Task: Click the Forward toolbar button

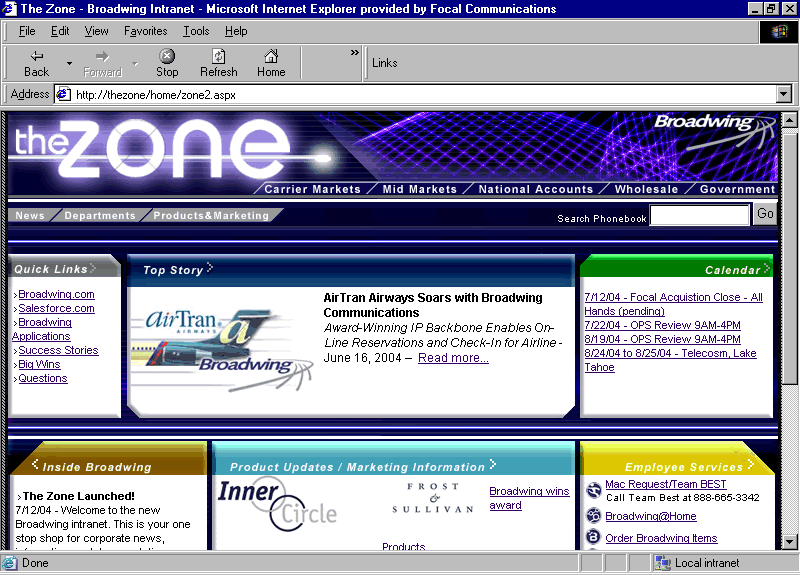Action: pos(102,63)
